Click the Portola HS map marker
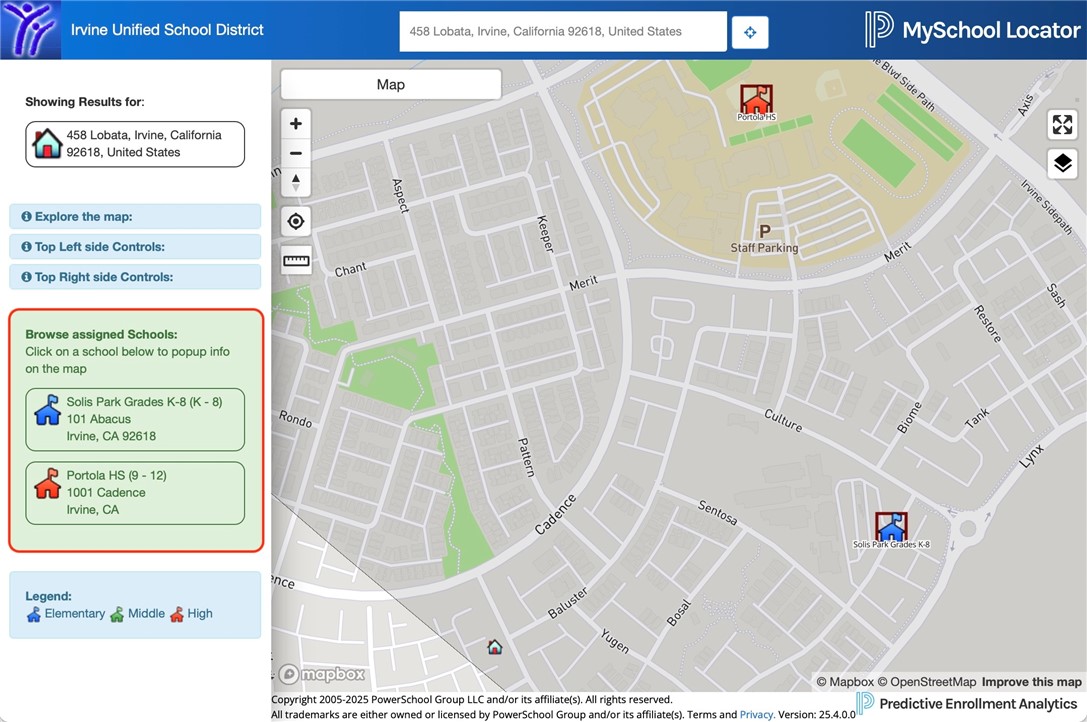 (756, 100)
